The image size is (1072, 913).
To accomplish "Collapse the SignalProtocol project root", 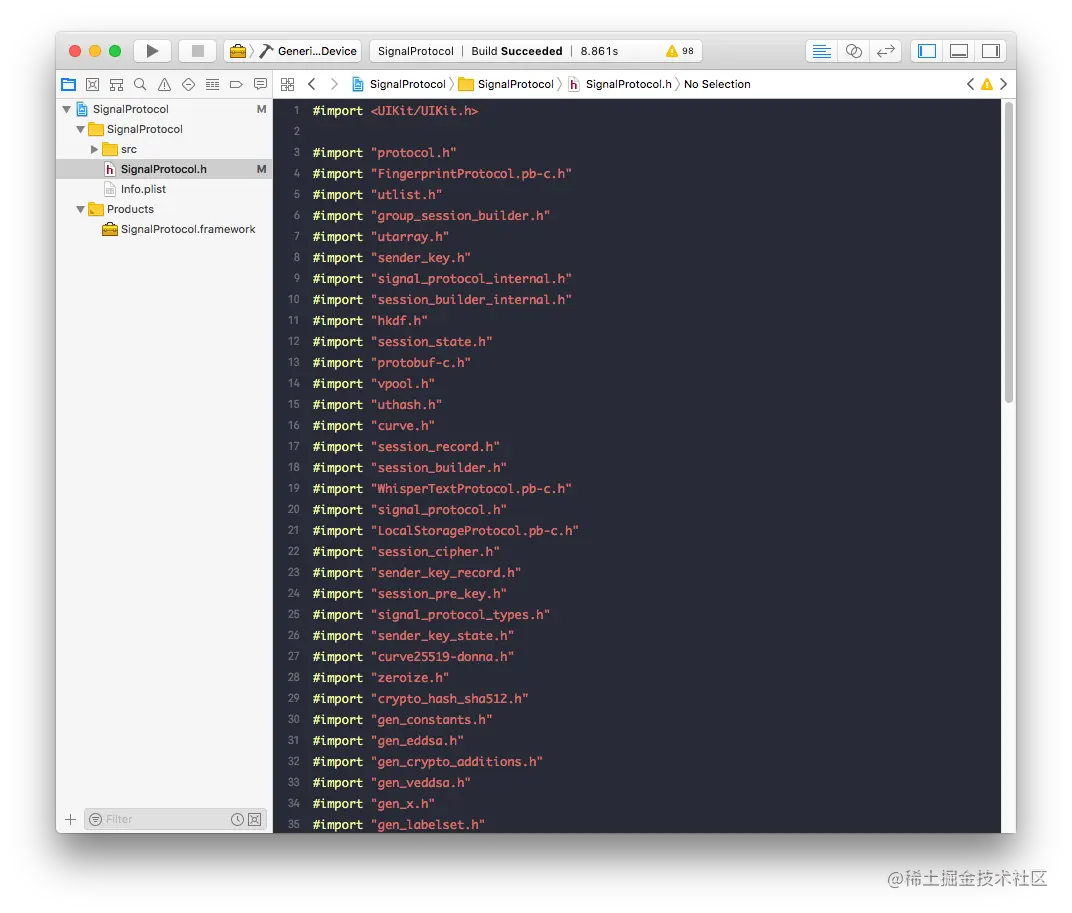I will [x=66, y=109].
